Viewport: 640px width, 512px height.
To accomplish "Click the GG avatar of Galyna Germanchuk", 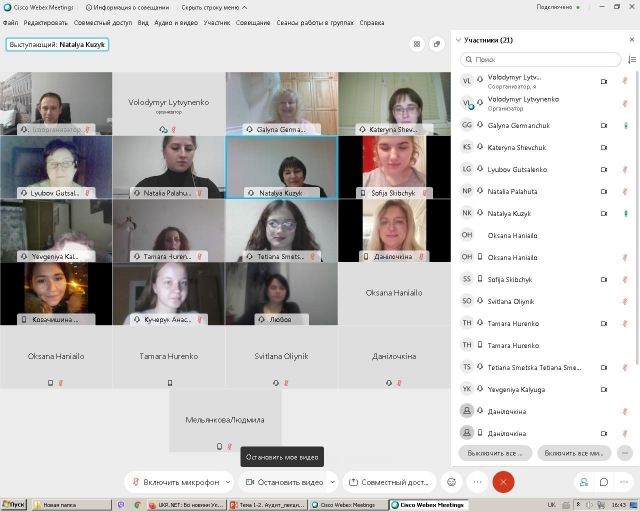I will (467, 125).
